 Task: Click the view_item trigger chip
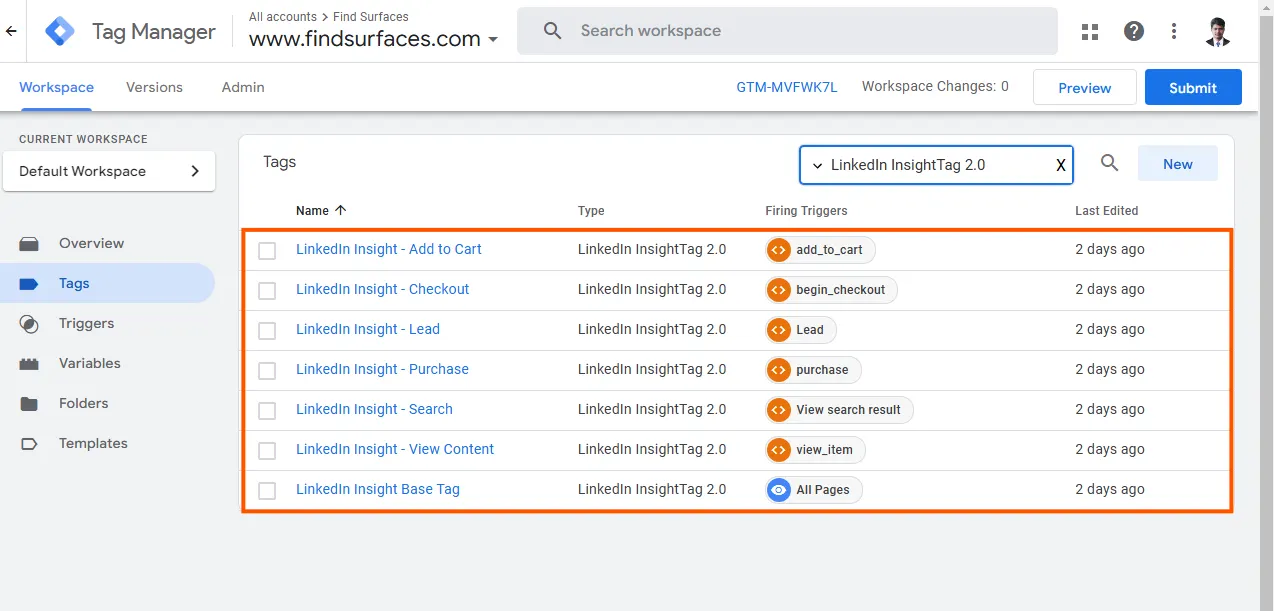click(815, 449)
